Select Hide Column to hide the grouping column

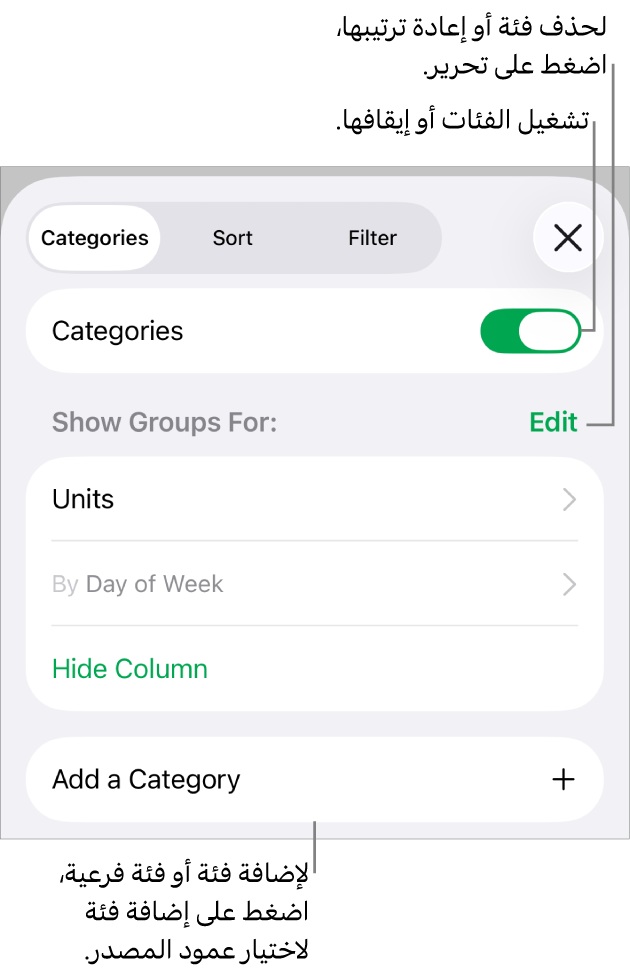[129, 668]
